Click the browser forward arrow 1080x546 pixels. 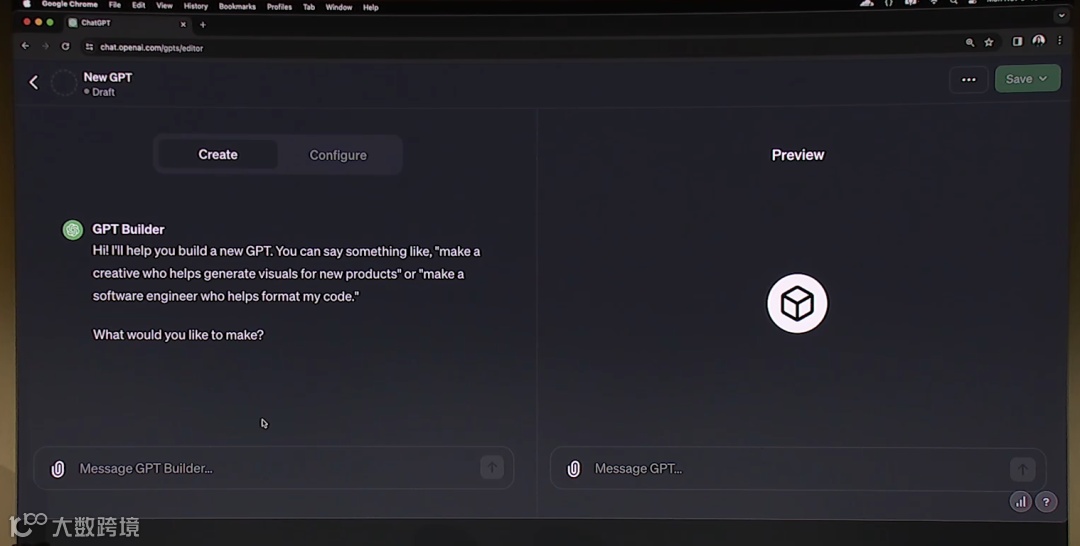tap(45, 46)
